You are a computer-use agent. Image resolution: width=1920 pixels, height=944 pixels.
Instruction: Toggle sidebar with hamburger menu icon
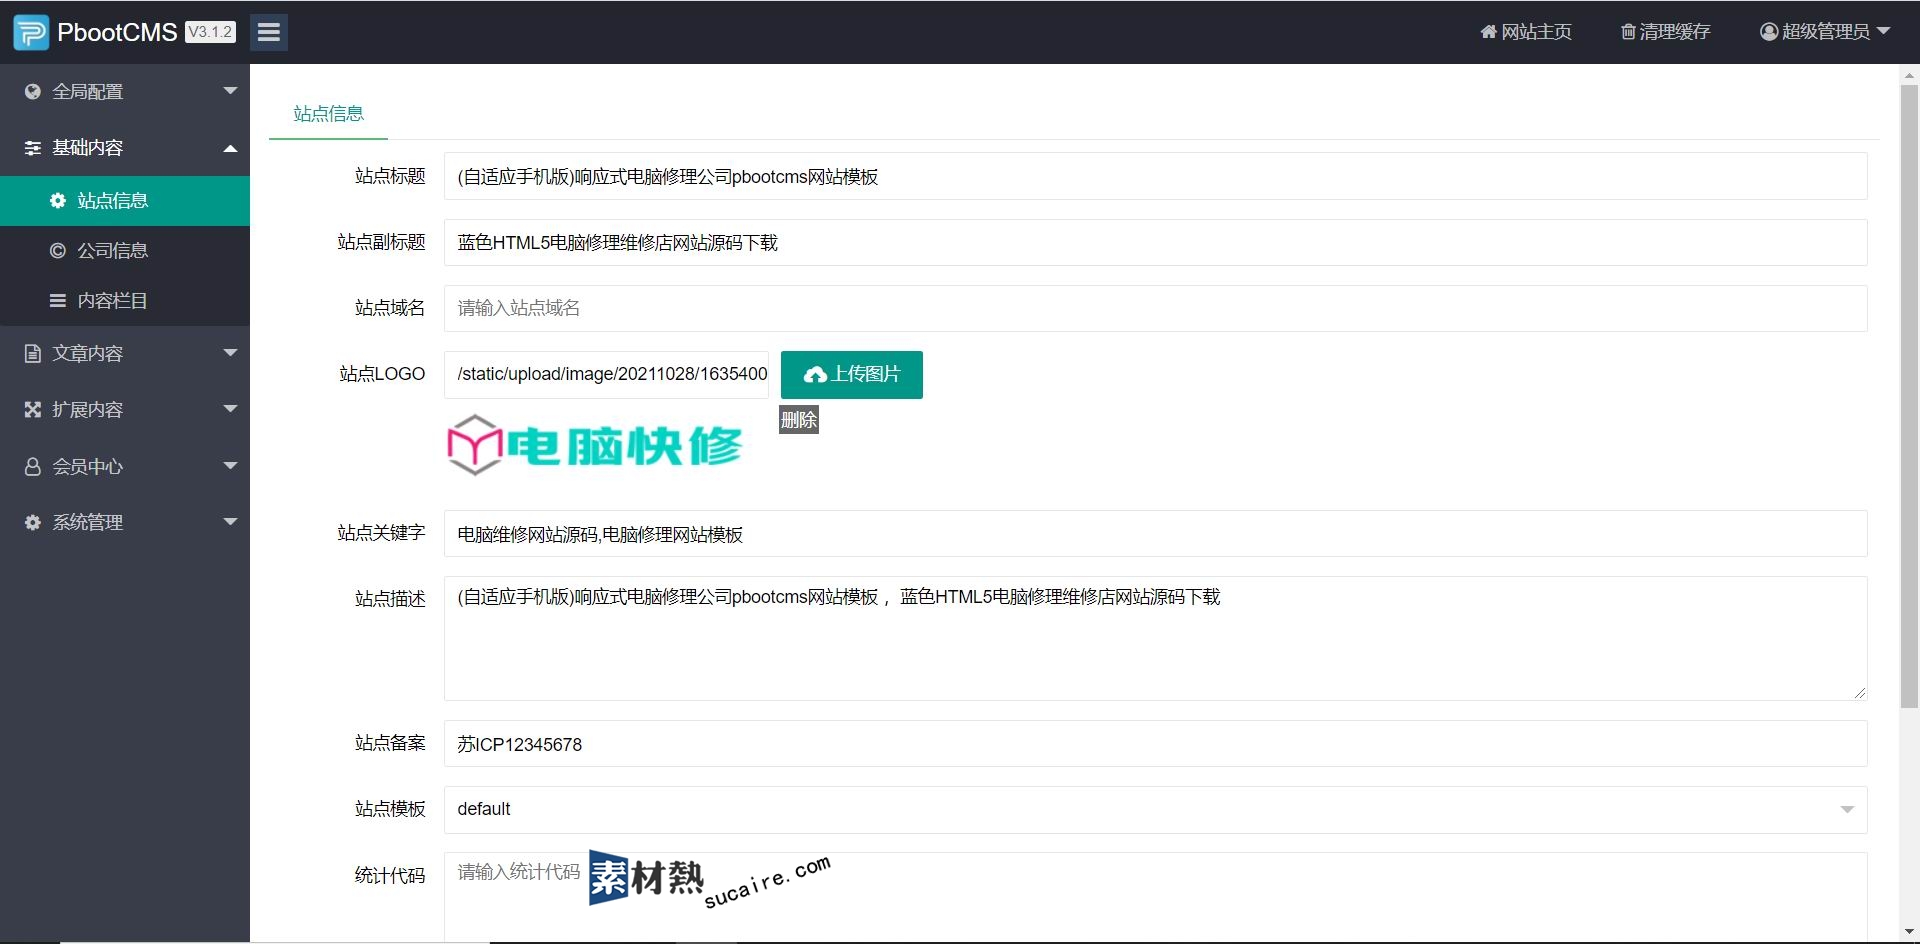point(268,32)
